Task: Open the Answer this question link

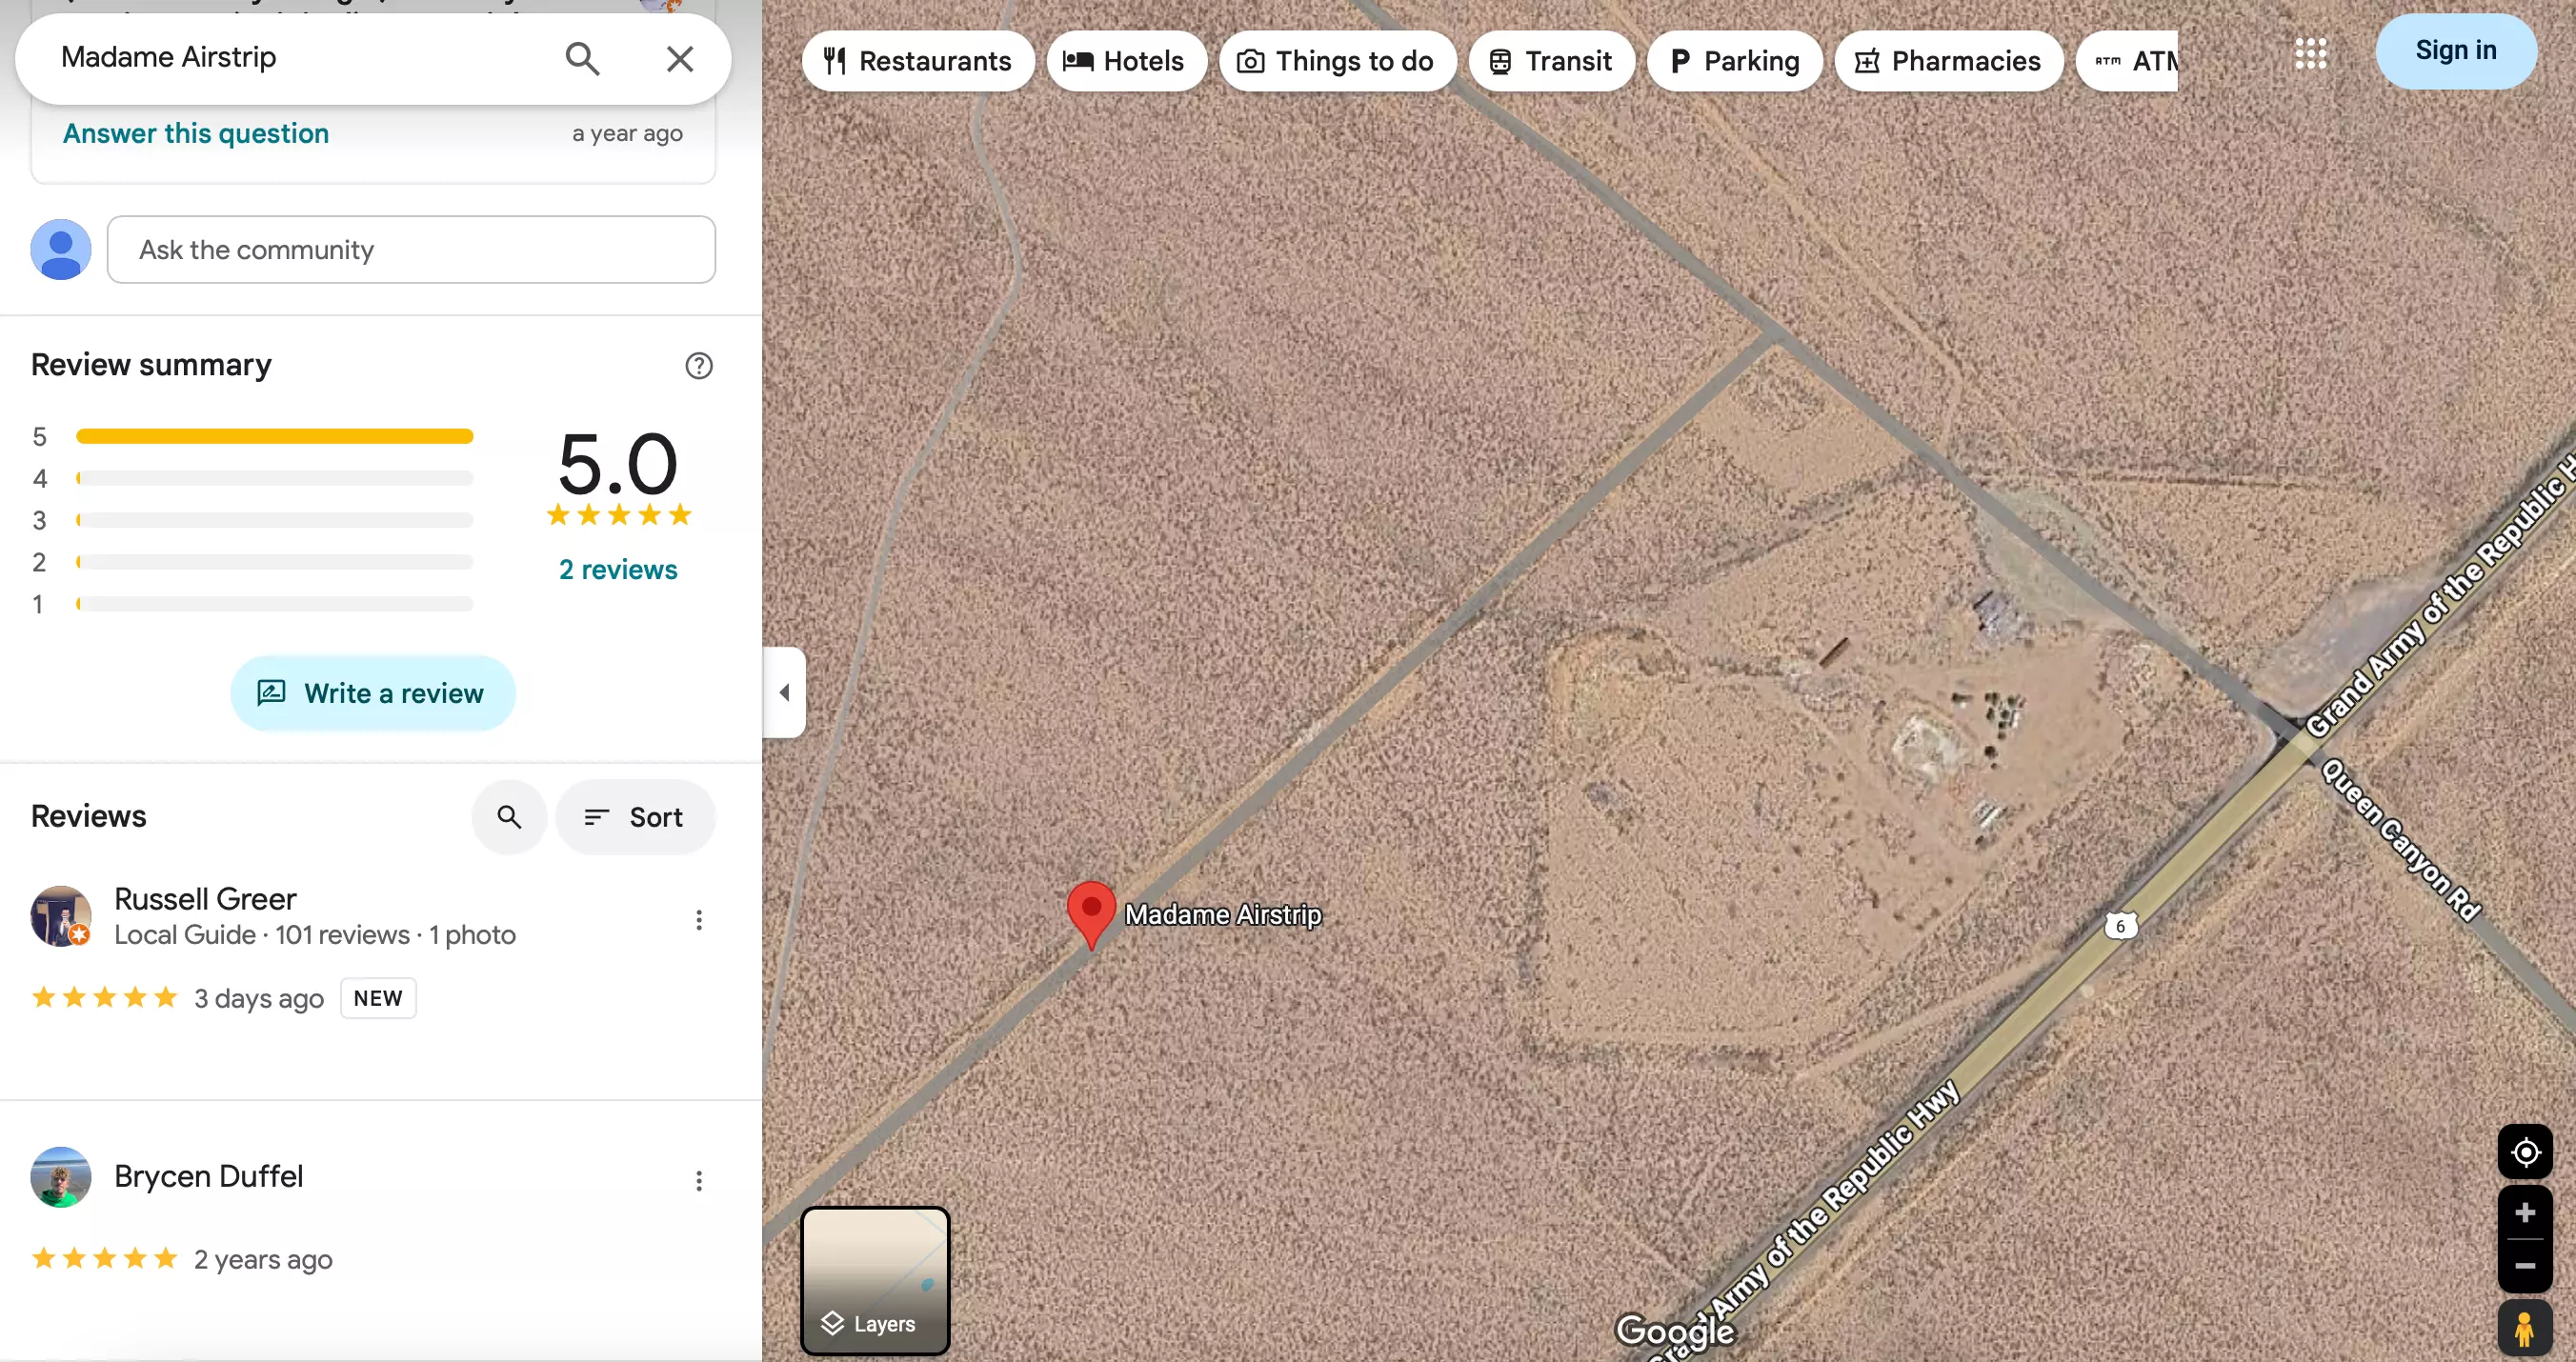Action: click(196, 133)
